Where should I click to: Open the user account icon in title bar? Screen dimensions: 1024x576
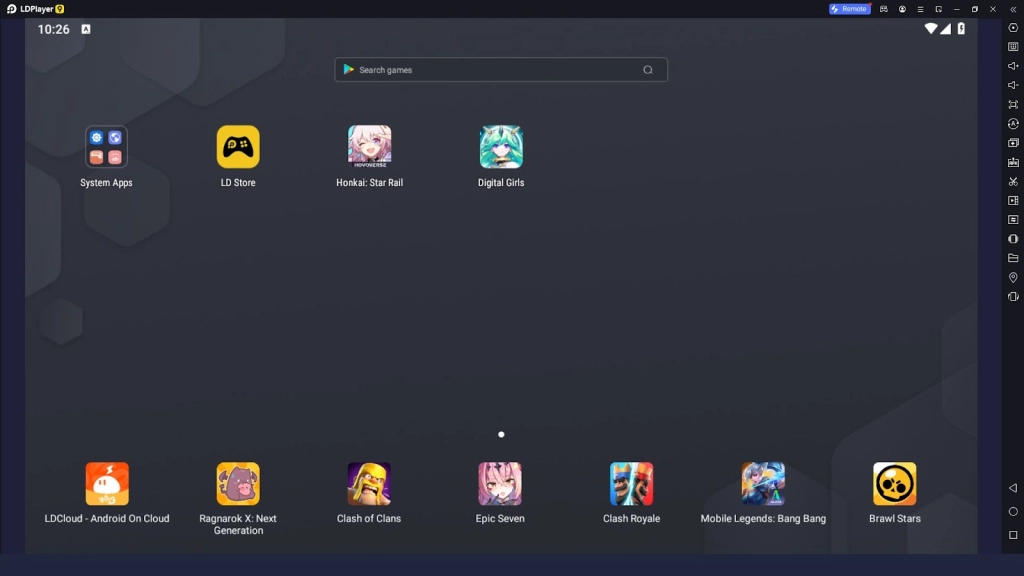point(902,9)
